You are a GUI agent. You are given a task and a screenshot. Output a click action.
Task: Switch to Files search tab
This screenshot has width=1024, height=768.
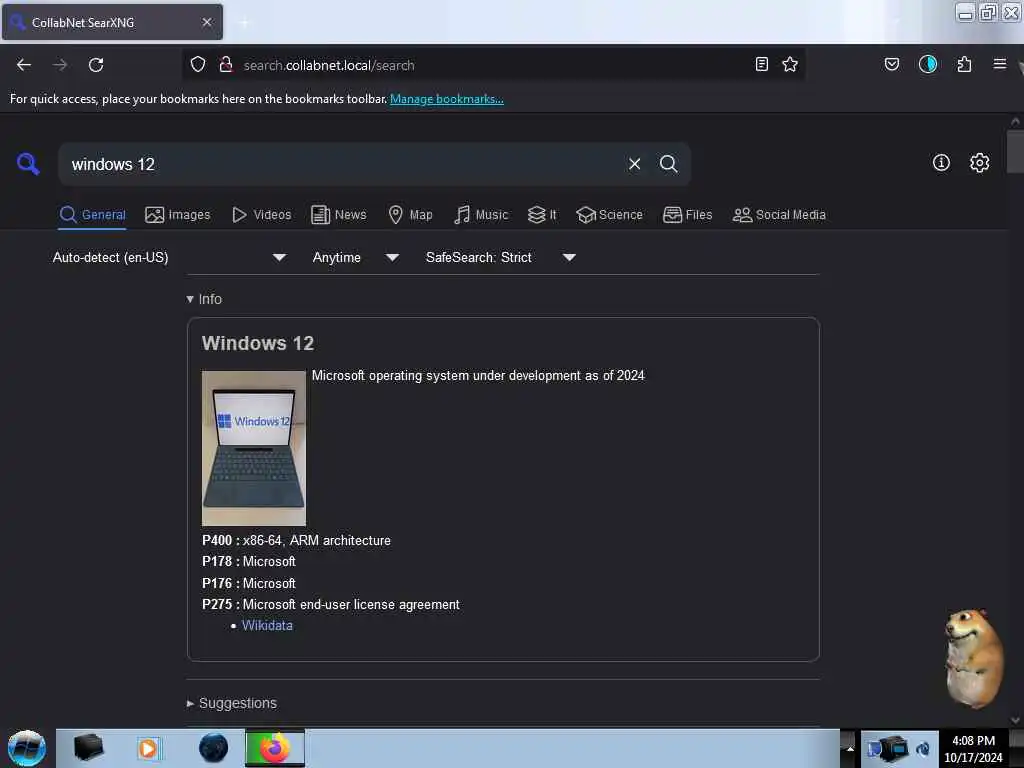687,215
